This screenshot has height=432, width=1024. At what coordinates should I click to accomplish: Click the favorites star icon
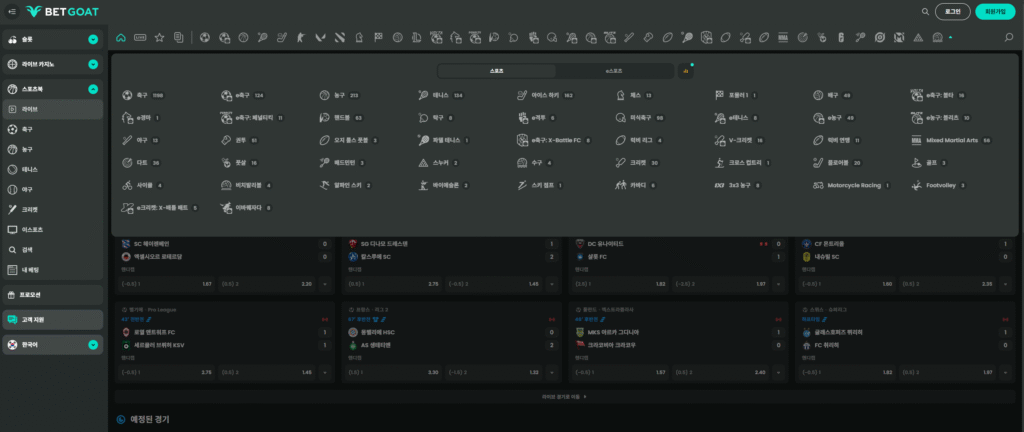click(x=159, y=38)
